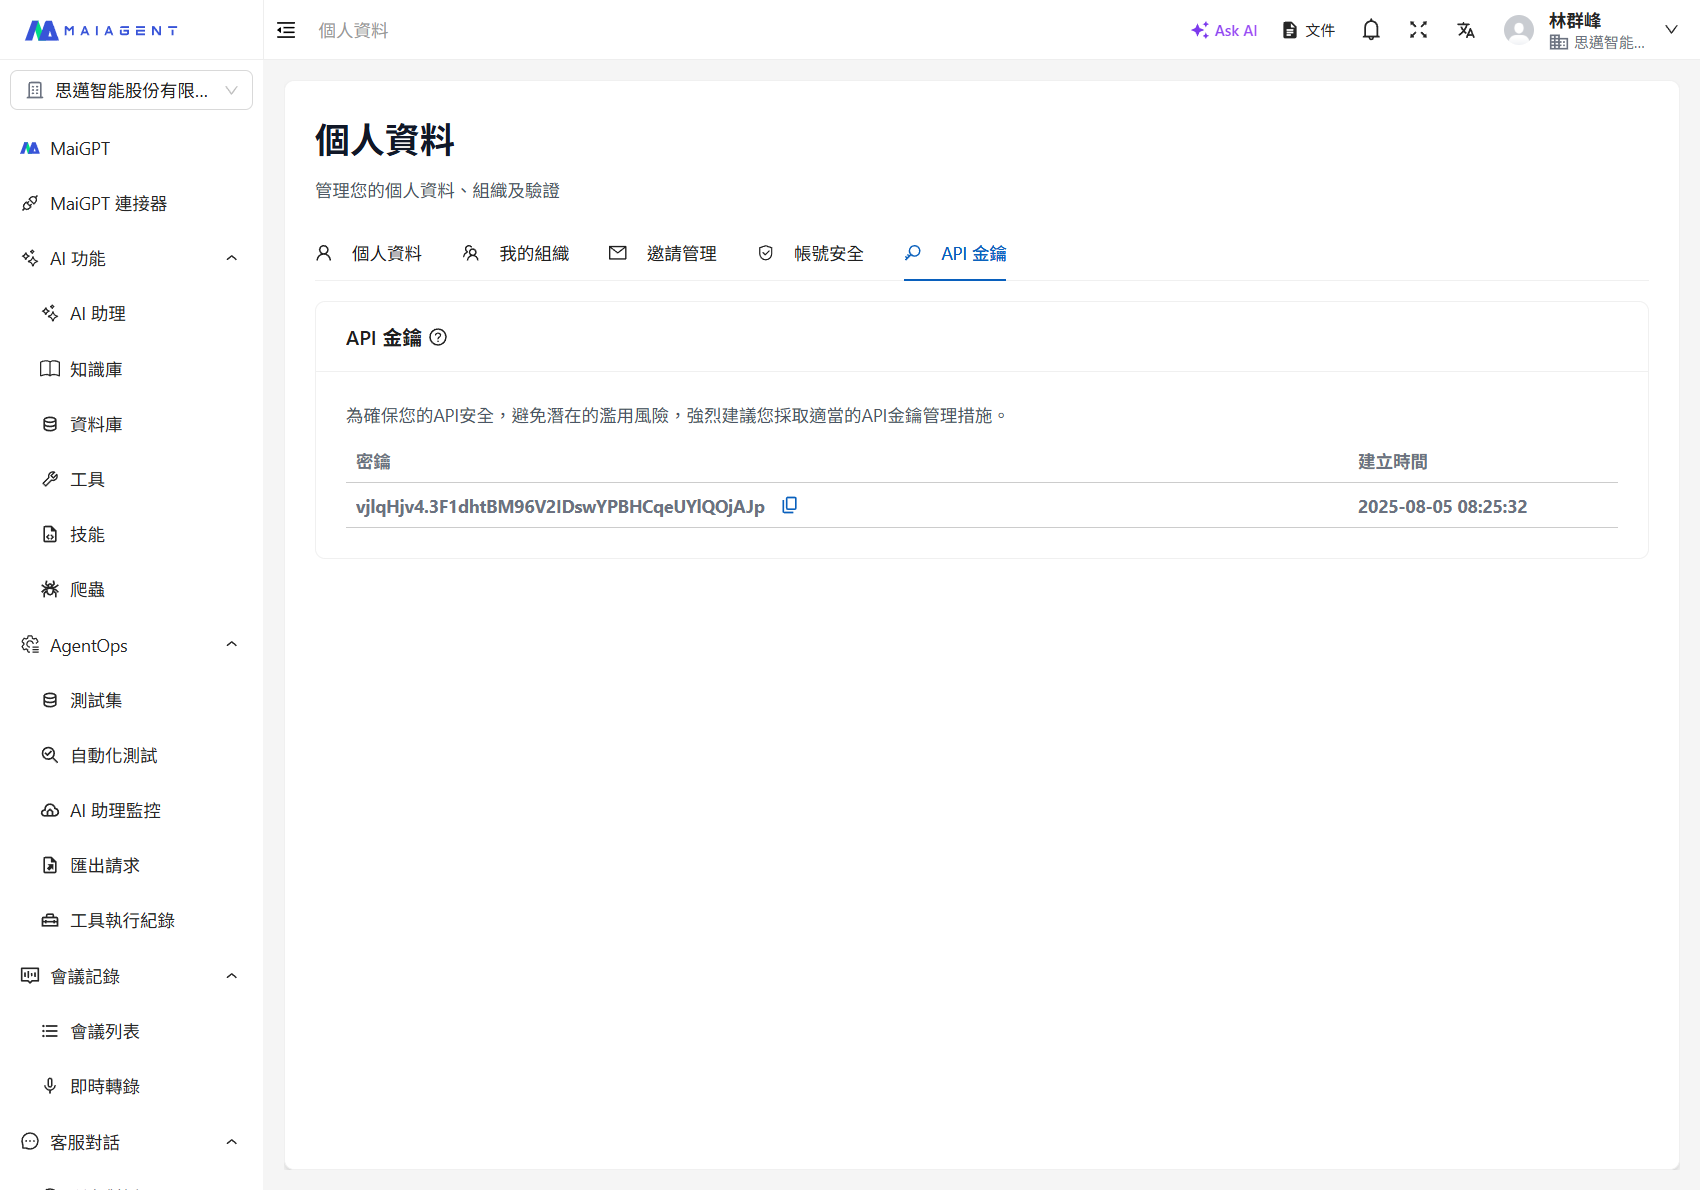This screenshot has width=1700, height=1190.
Task: Collapse the AI 功能 section
Action: (x=231, y=257)
